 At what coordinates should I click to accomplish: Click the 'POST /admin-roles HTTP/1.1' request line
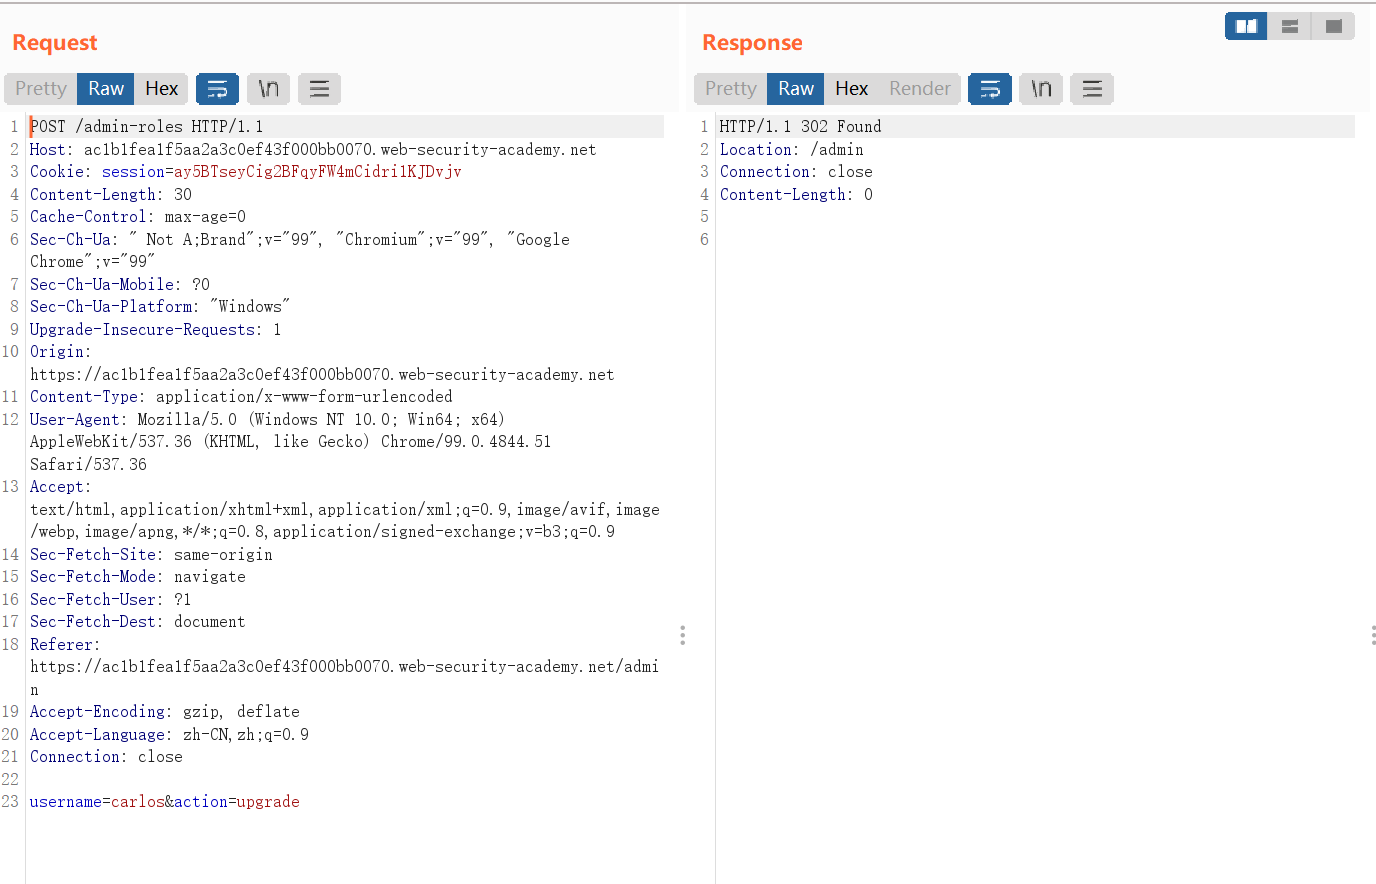(x=147, y=127)
